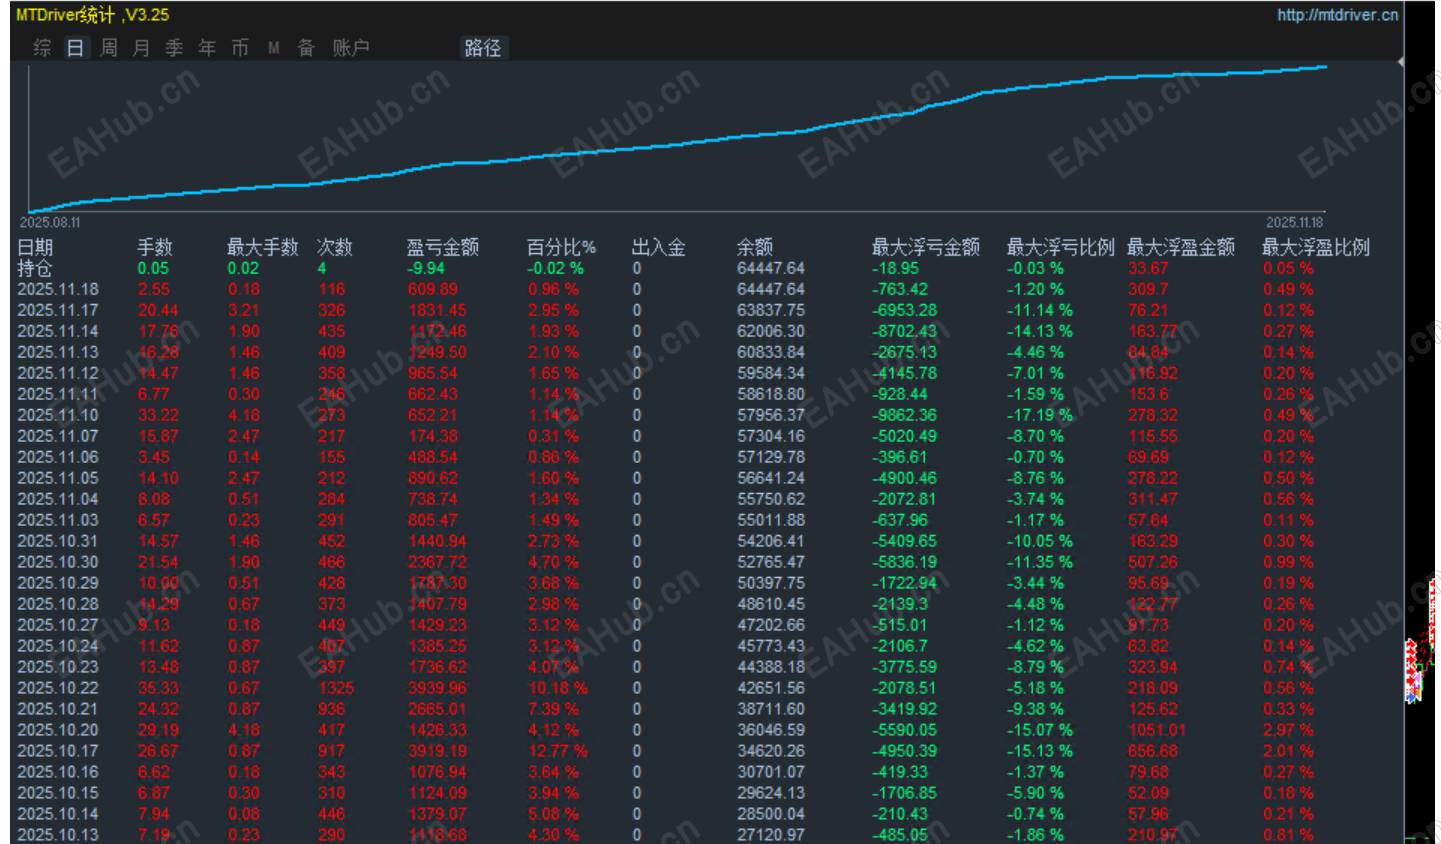Click the 出入金 column header
1441x844 pixels.
click(659, 247)
